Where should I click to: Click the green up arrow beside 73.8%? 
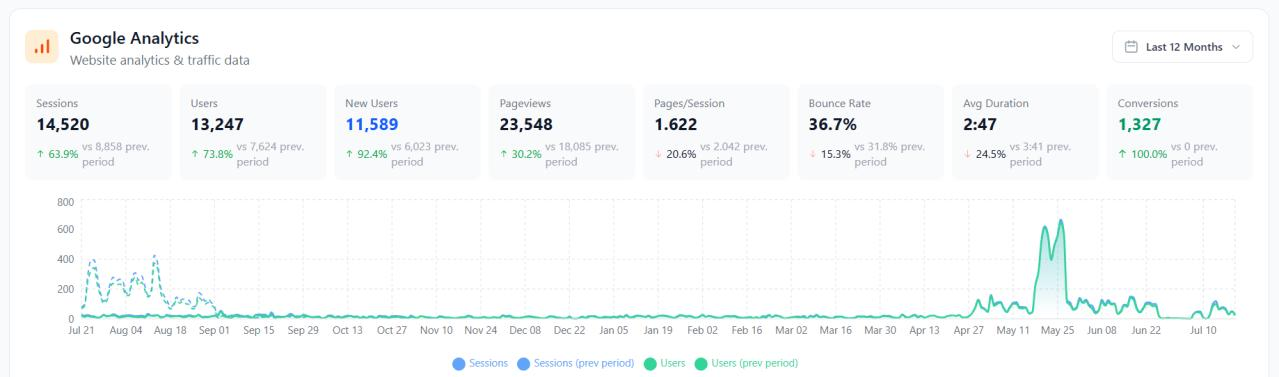[x=195, y=154]
